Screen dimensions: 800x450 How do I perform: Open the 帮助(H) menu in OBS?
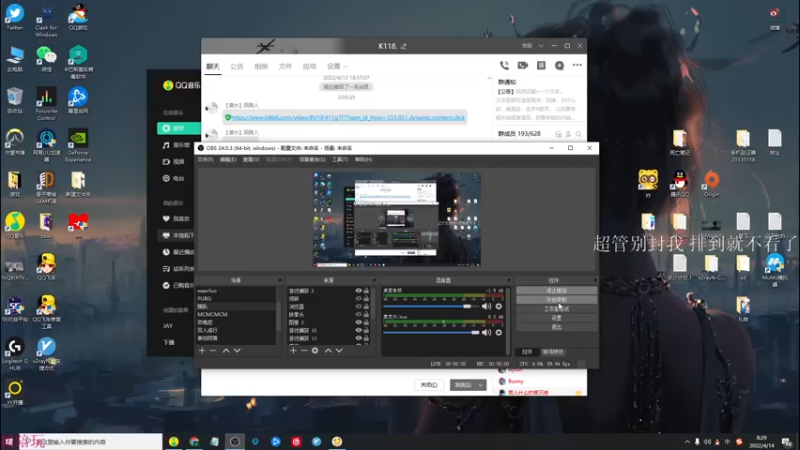click(363, 160)
